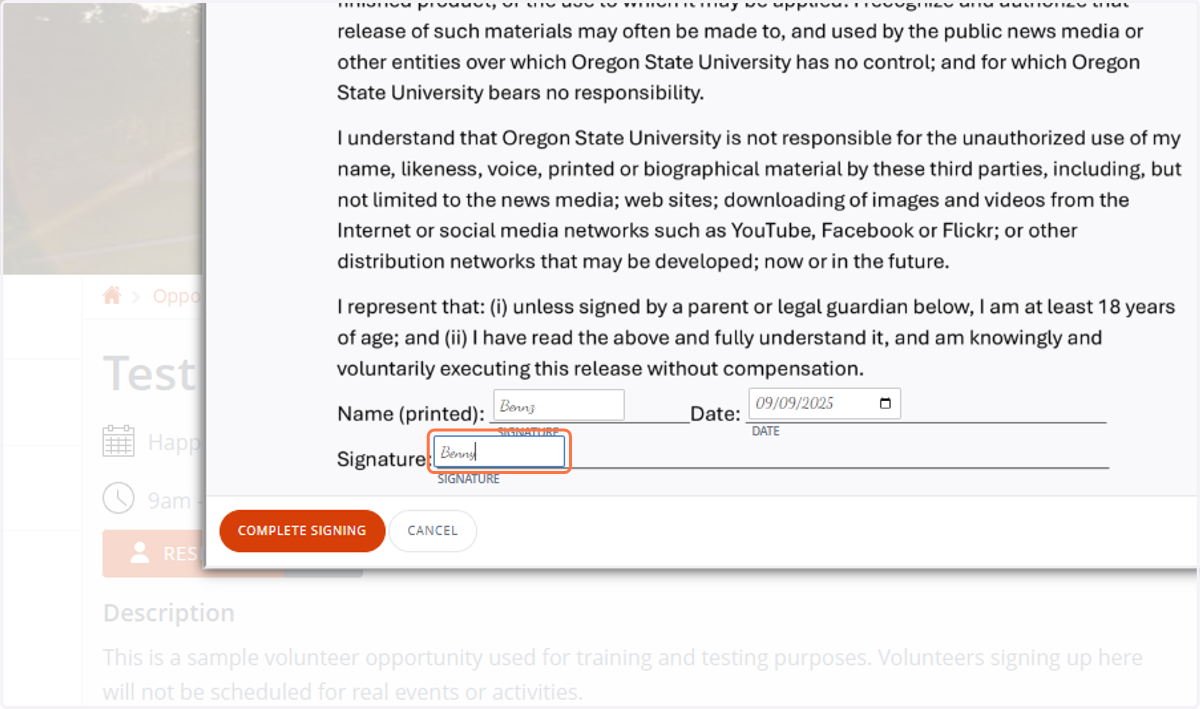Viewport: 1200px width, 709px height.
Task: Click the person icon on the background button
Action: pyautogui.click(x=140, y=553)
